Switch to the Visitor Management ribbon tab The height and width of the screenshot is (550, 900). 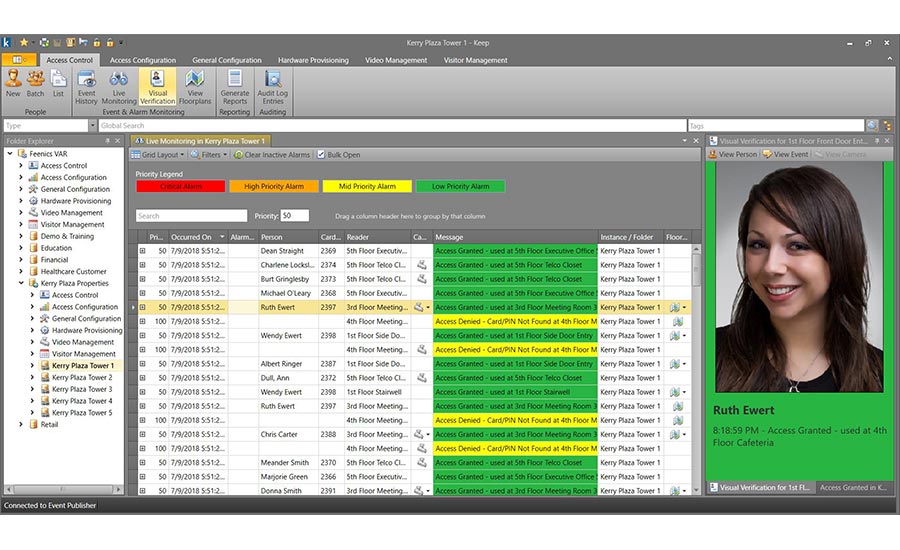474,60
